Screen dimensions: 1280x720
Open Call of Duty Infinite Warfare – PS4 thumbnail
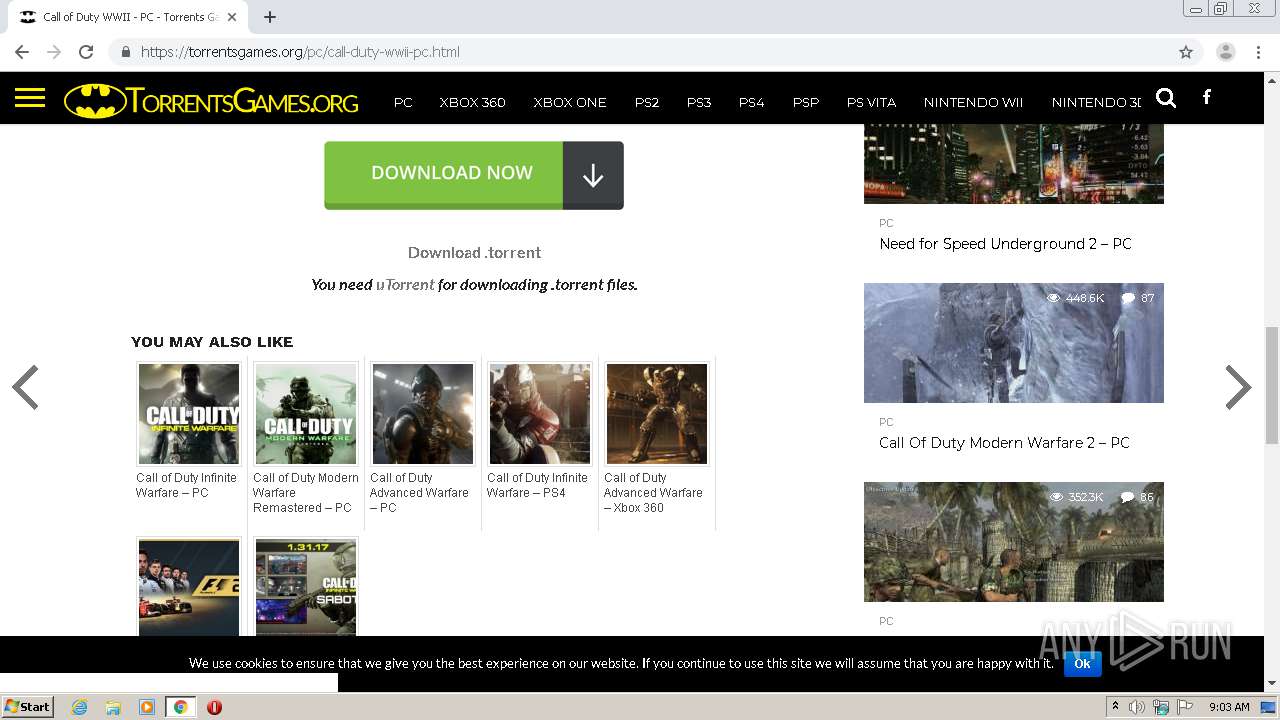pos(540,414)
